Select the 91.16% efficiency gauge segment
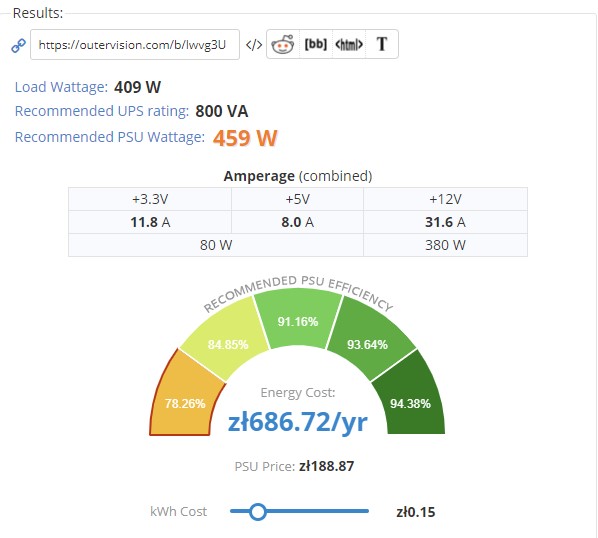The height and width of the screenshot is (538, 598). click(297, 318)
